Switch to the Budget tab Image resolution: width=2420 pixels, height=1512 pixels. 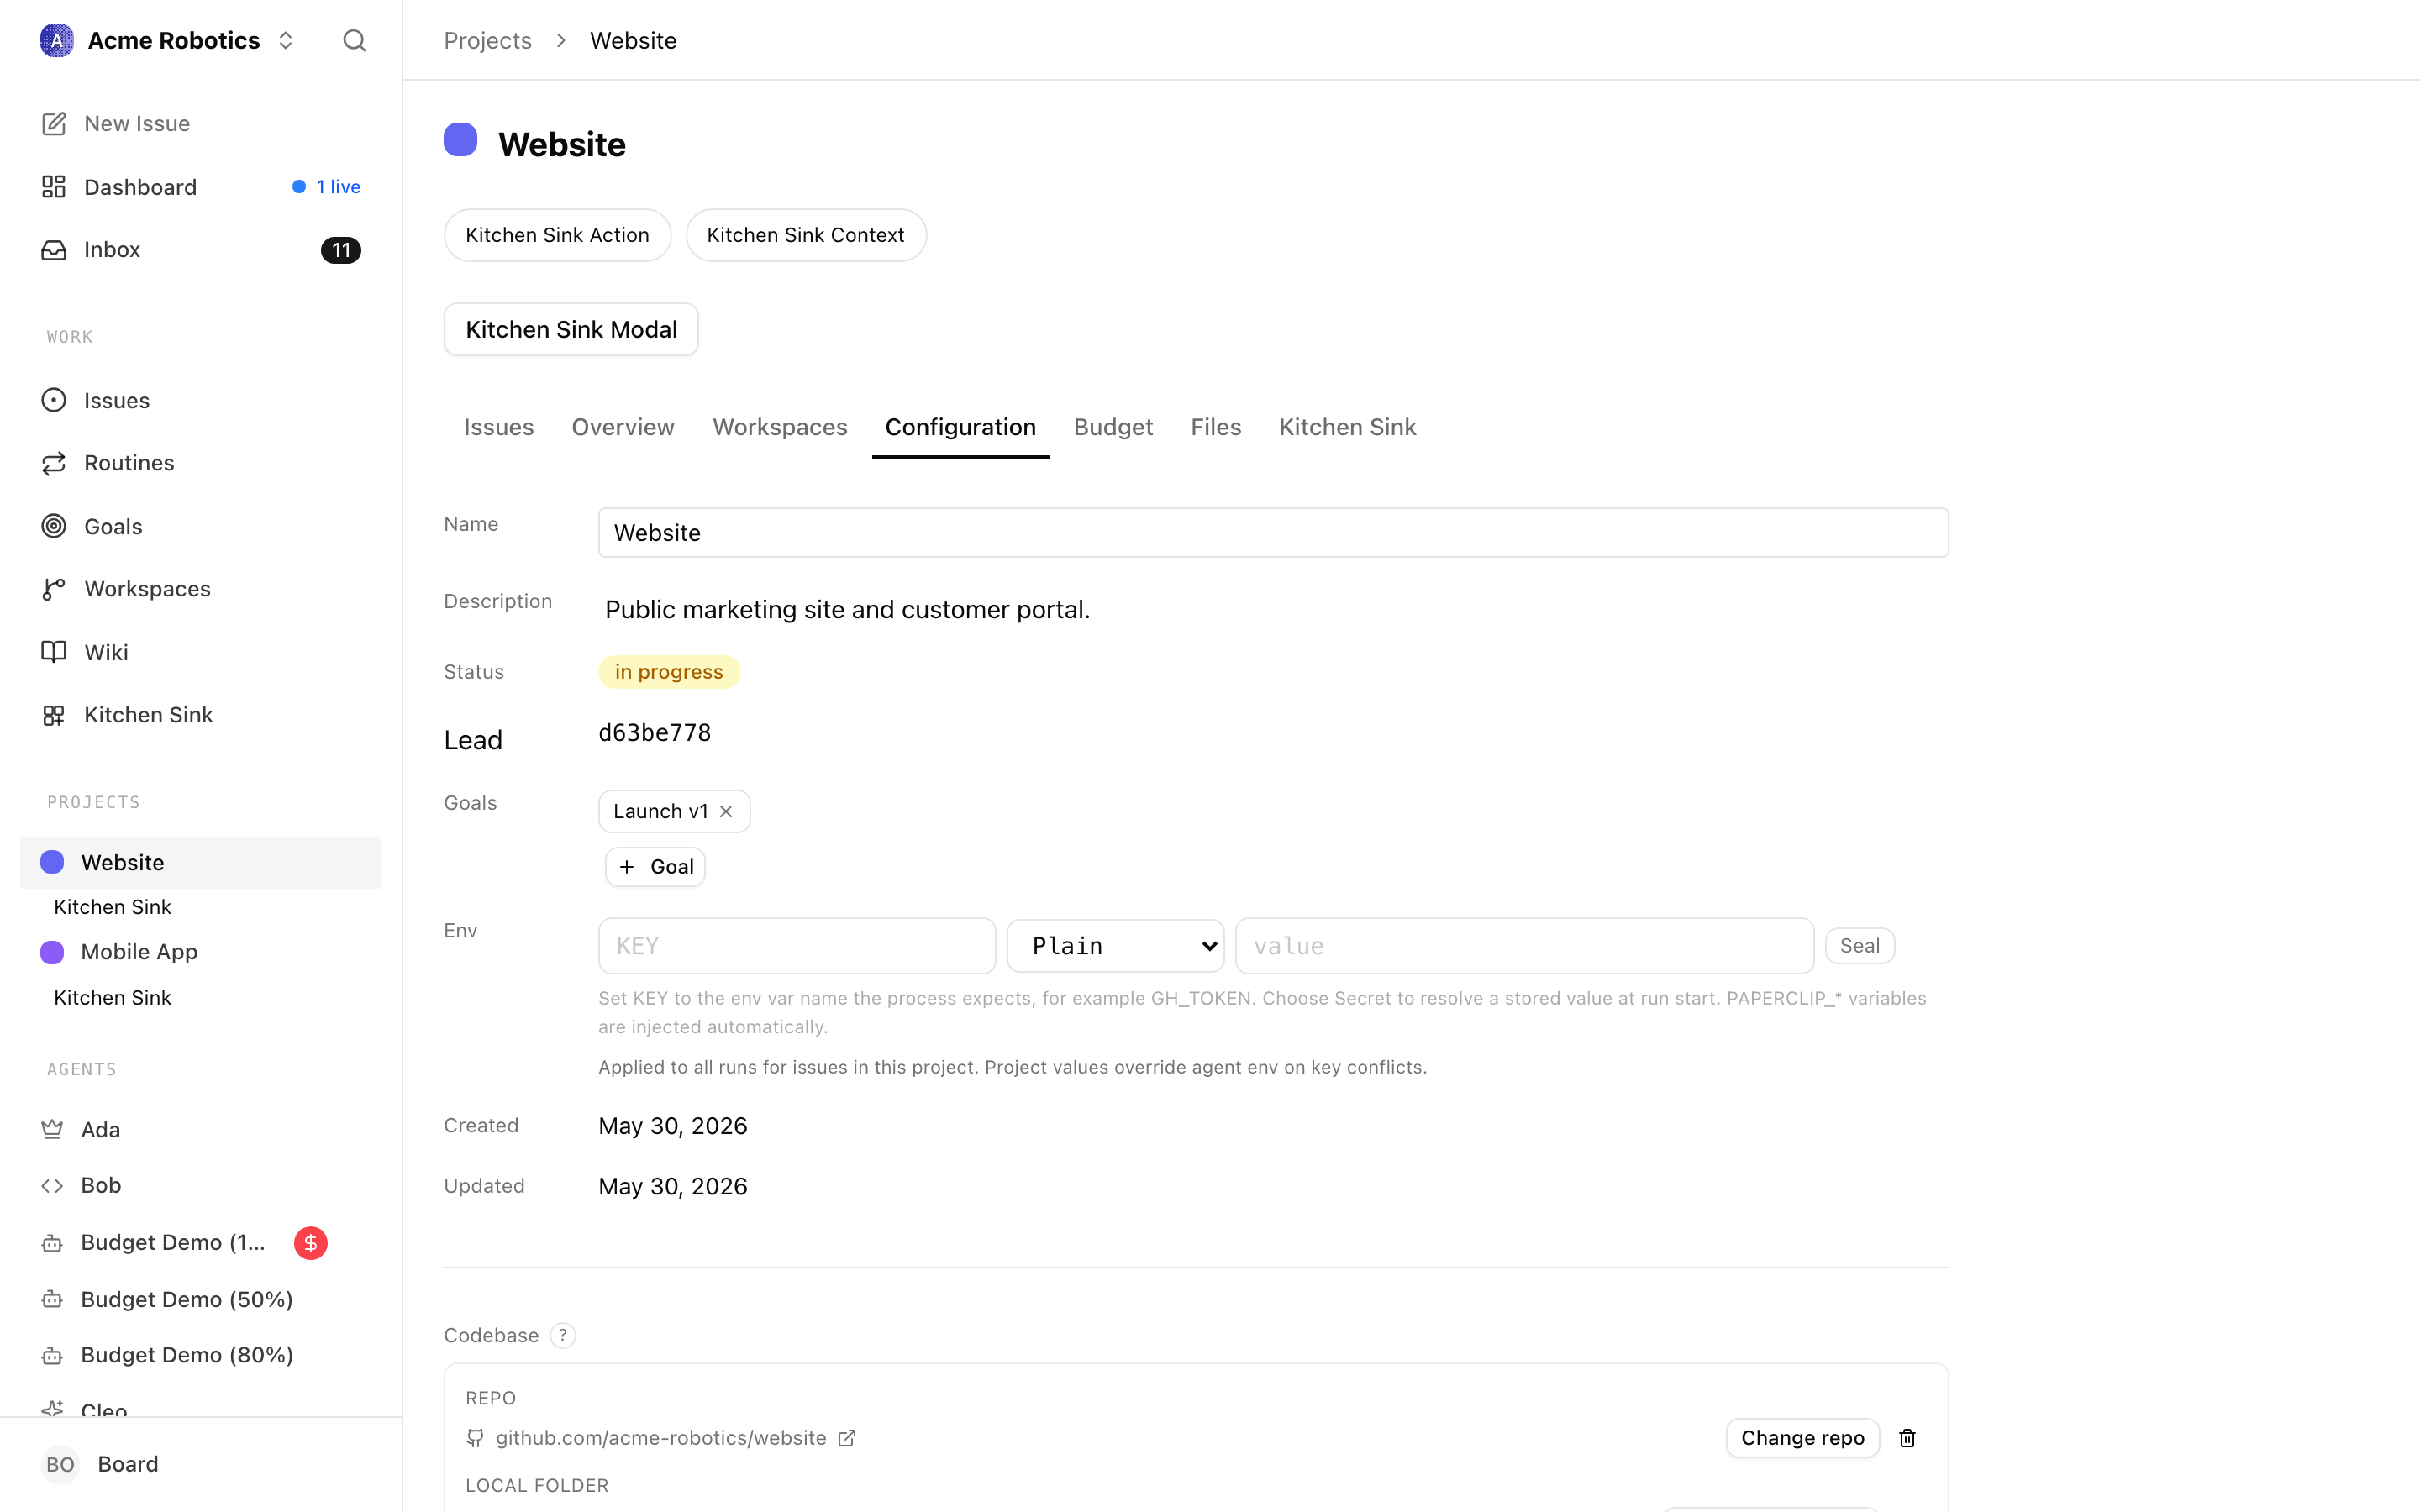[x=1113, y=427]
